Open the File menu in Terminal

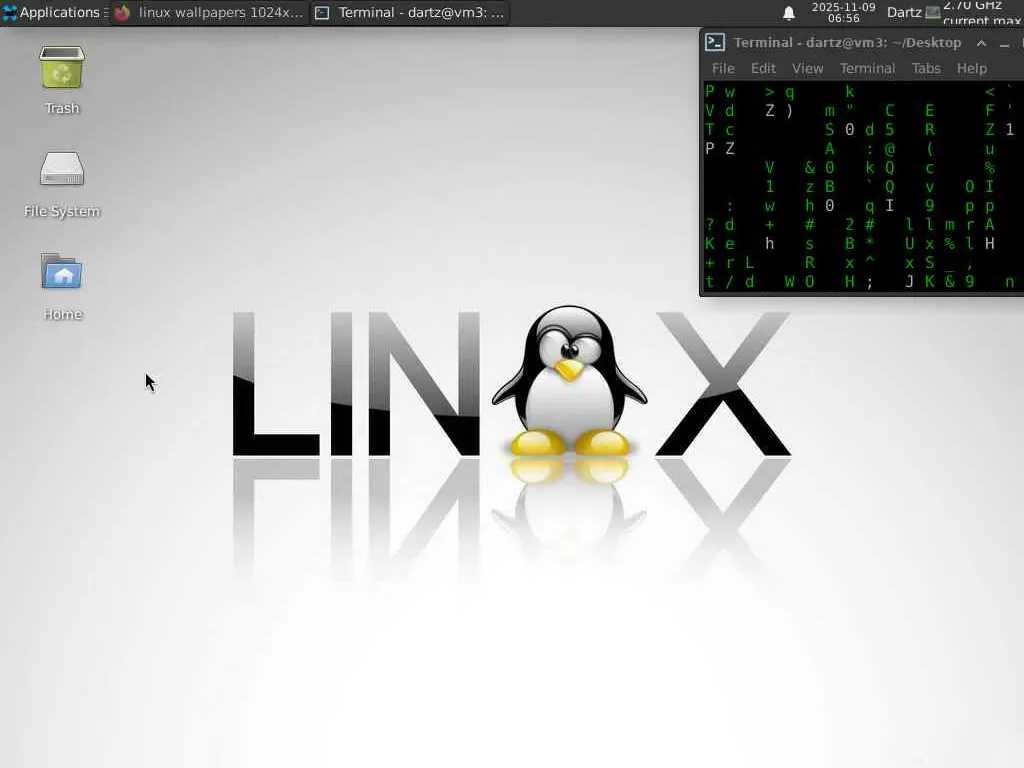(723, 68)
